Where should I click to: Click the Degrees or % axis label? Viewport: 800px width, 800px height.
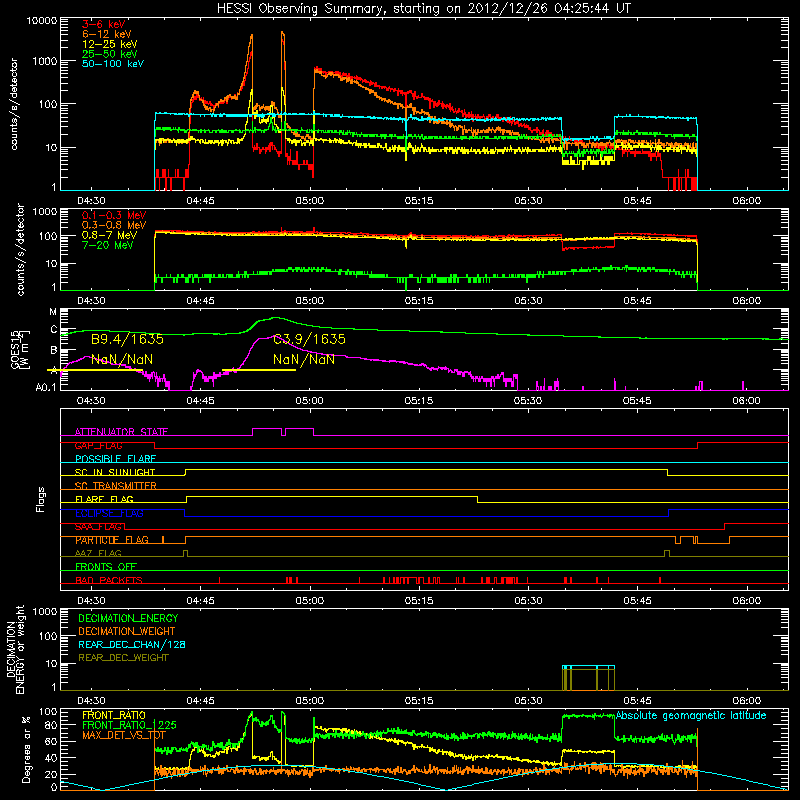tap(27, 749)
